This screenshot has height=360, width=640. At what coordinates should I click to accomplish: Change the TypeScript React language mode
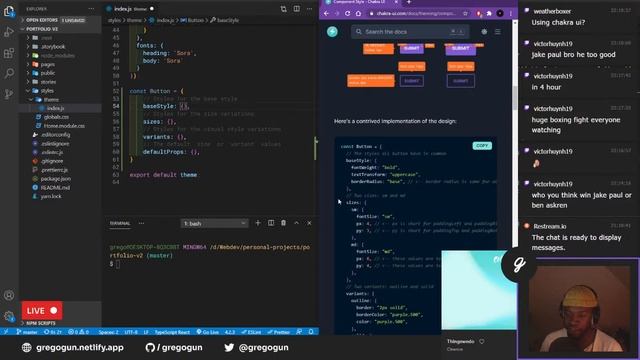[172, 332]
